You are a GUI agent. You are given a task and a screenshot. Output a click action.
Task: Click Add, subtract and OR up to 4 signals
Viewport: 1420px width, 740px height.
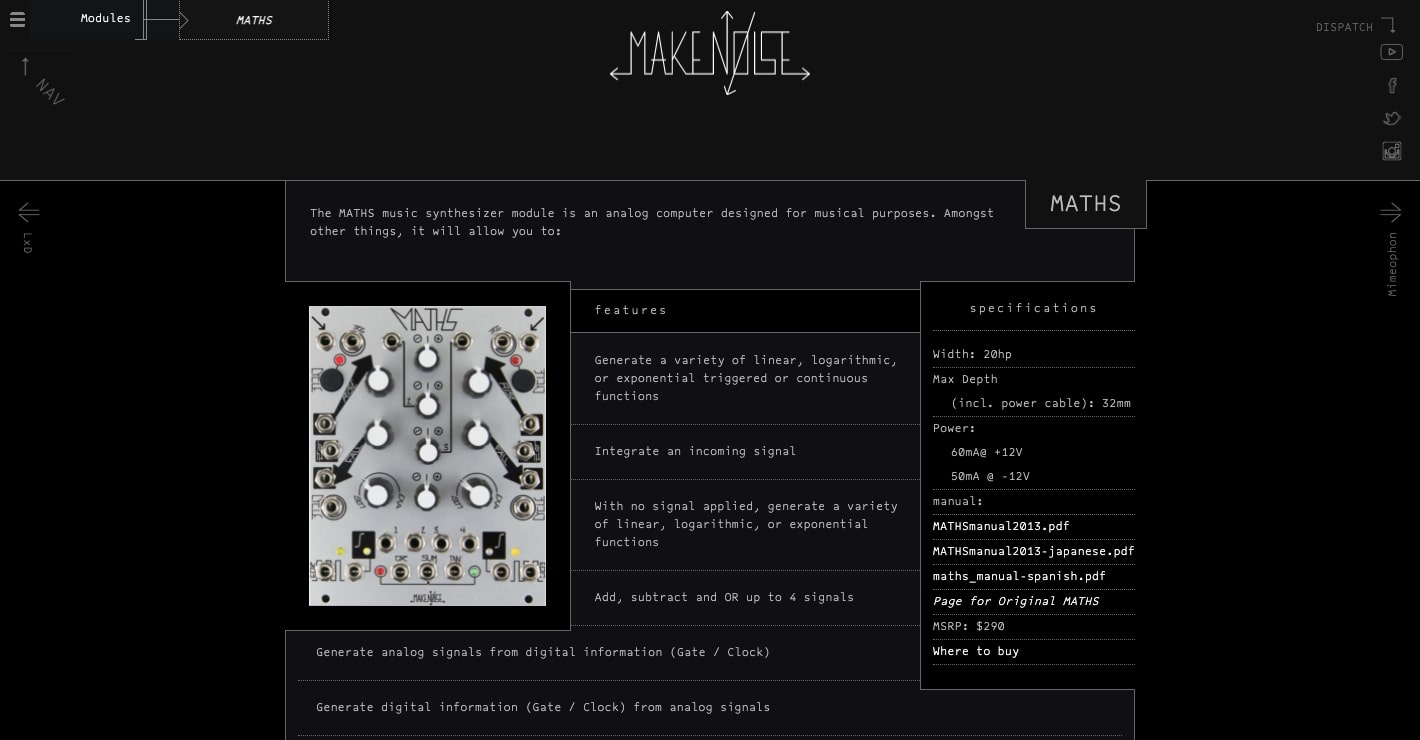pyautogui.click(x=724, y=597)
